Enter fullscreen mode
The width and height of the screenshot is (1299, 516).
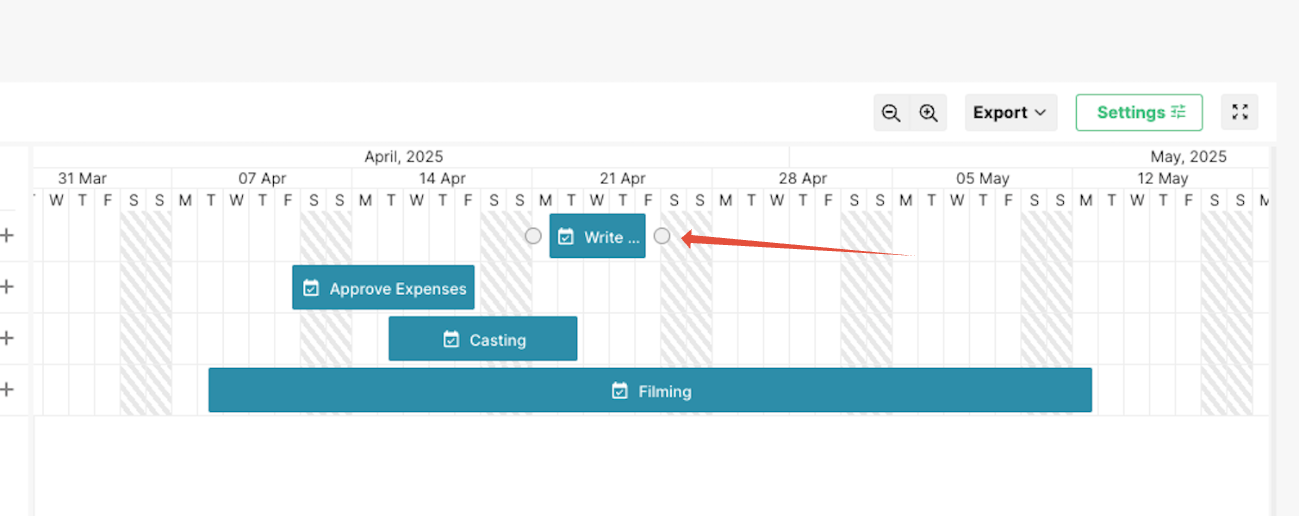coord(1240,113)
